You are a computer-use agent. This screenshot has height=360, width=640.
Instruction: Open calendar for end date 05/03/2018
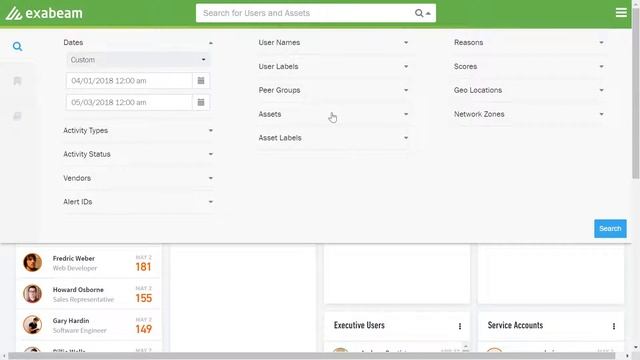click(x=201, y=102)
